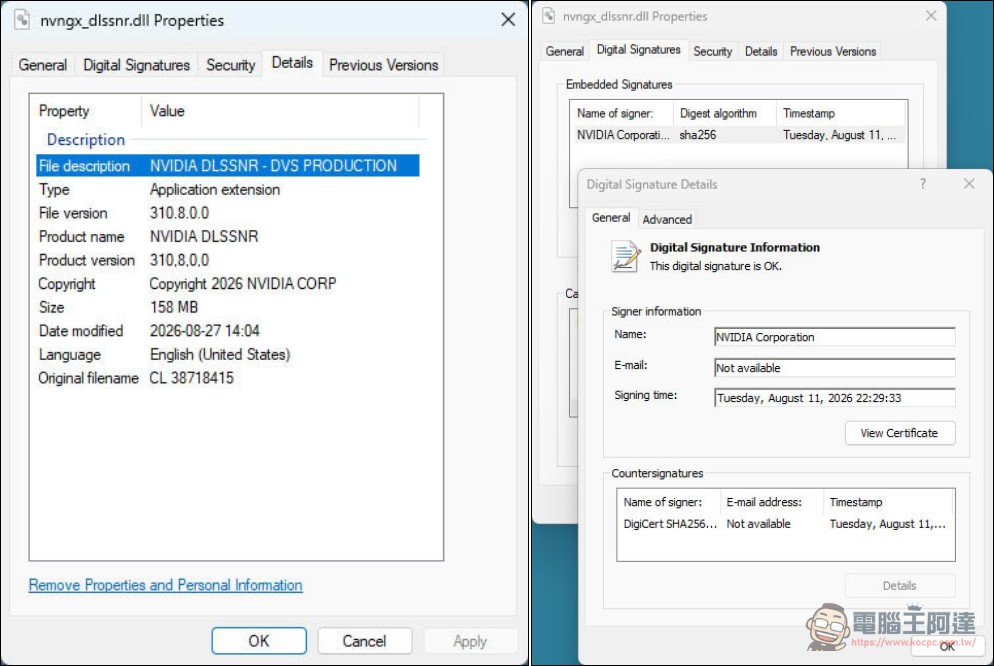Click OK in left Properties window
994x666 pixels.
pyautogui.click(x=259, y=641)
